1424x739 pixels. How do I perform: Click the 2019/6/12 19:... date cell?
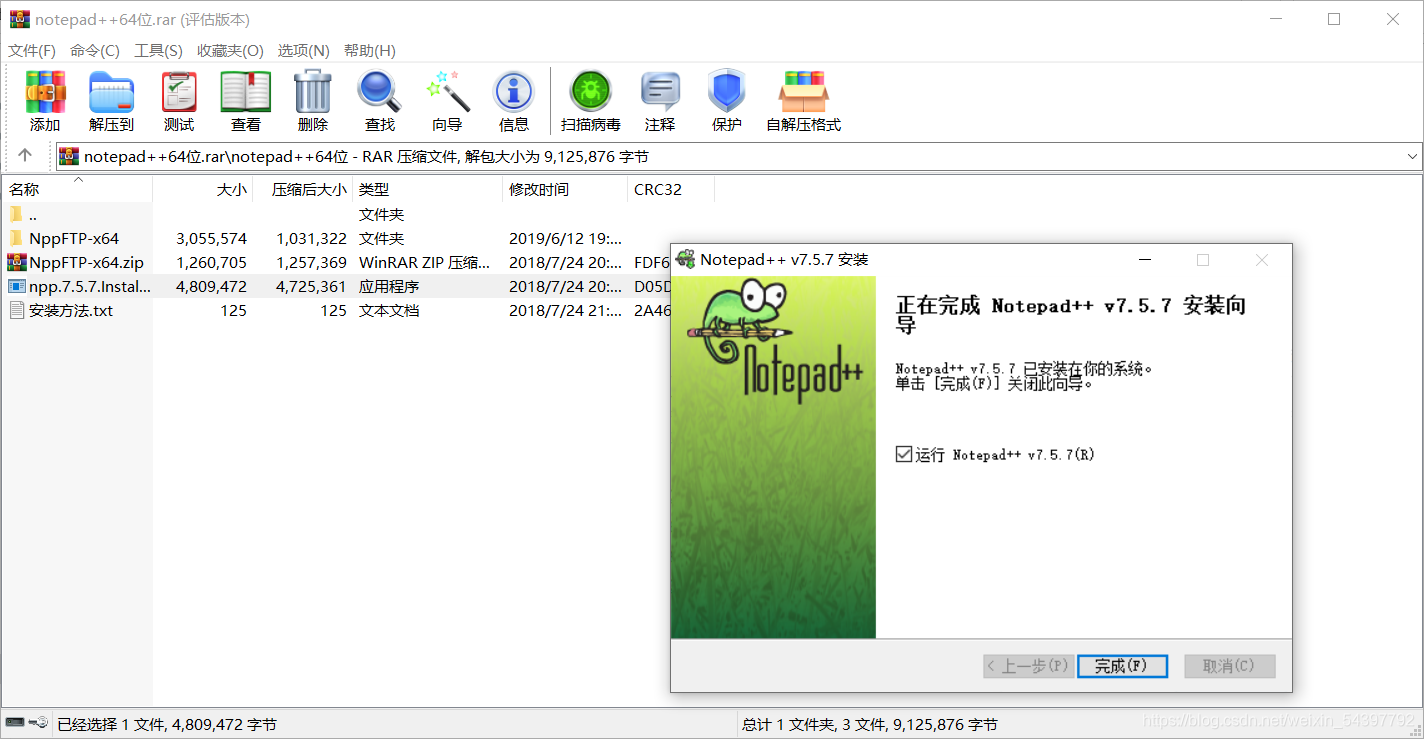point(565,238)
